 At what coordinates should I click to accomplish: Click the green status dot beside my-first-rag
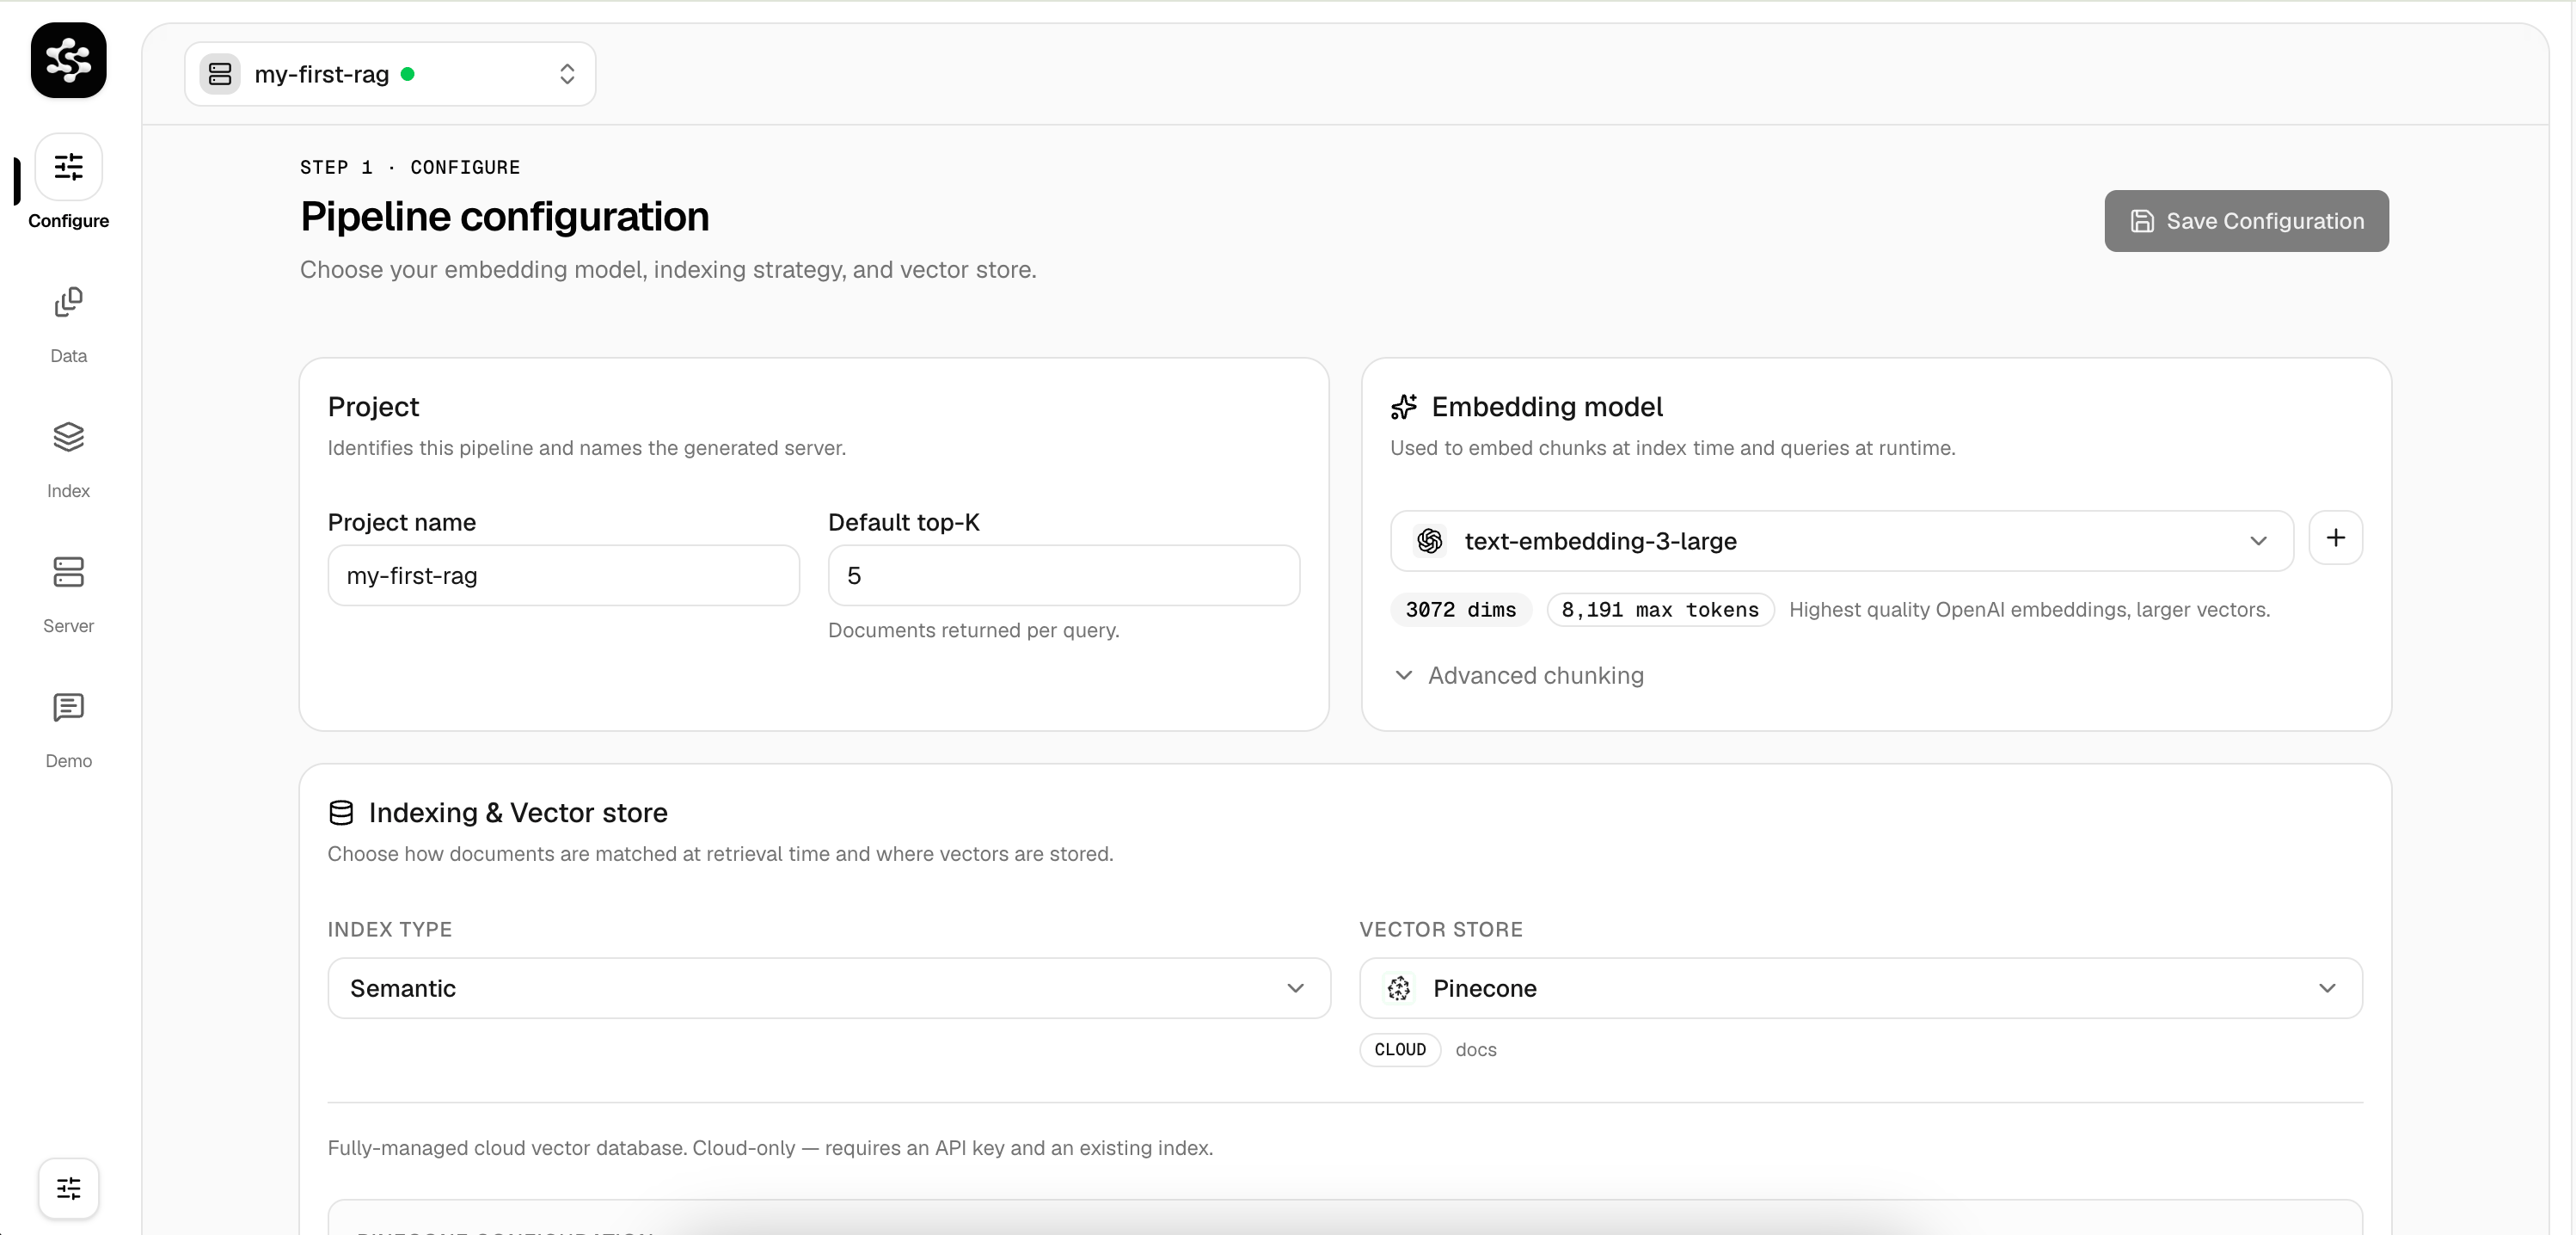pyautogui.click(x=408, y=74)
